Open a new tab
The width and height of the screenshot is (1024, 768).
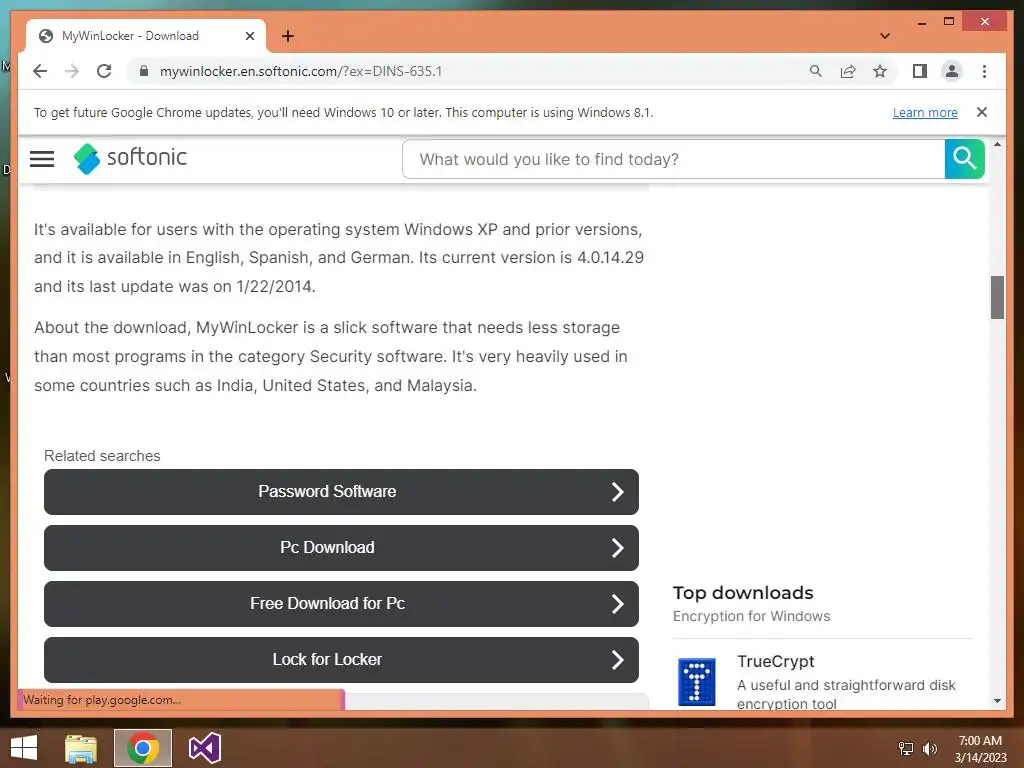point(287,36)
